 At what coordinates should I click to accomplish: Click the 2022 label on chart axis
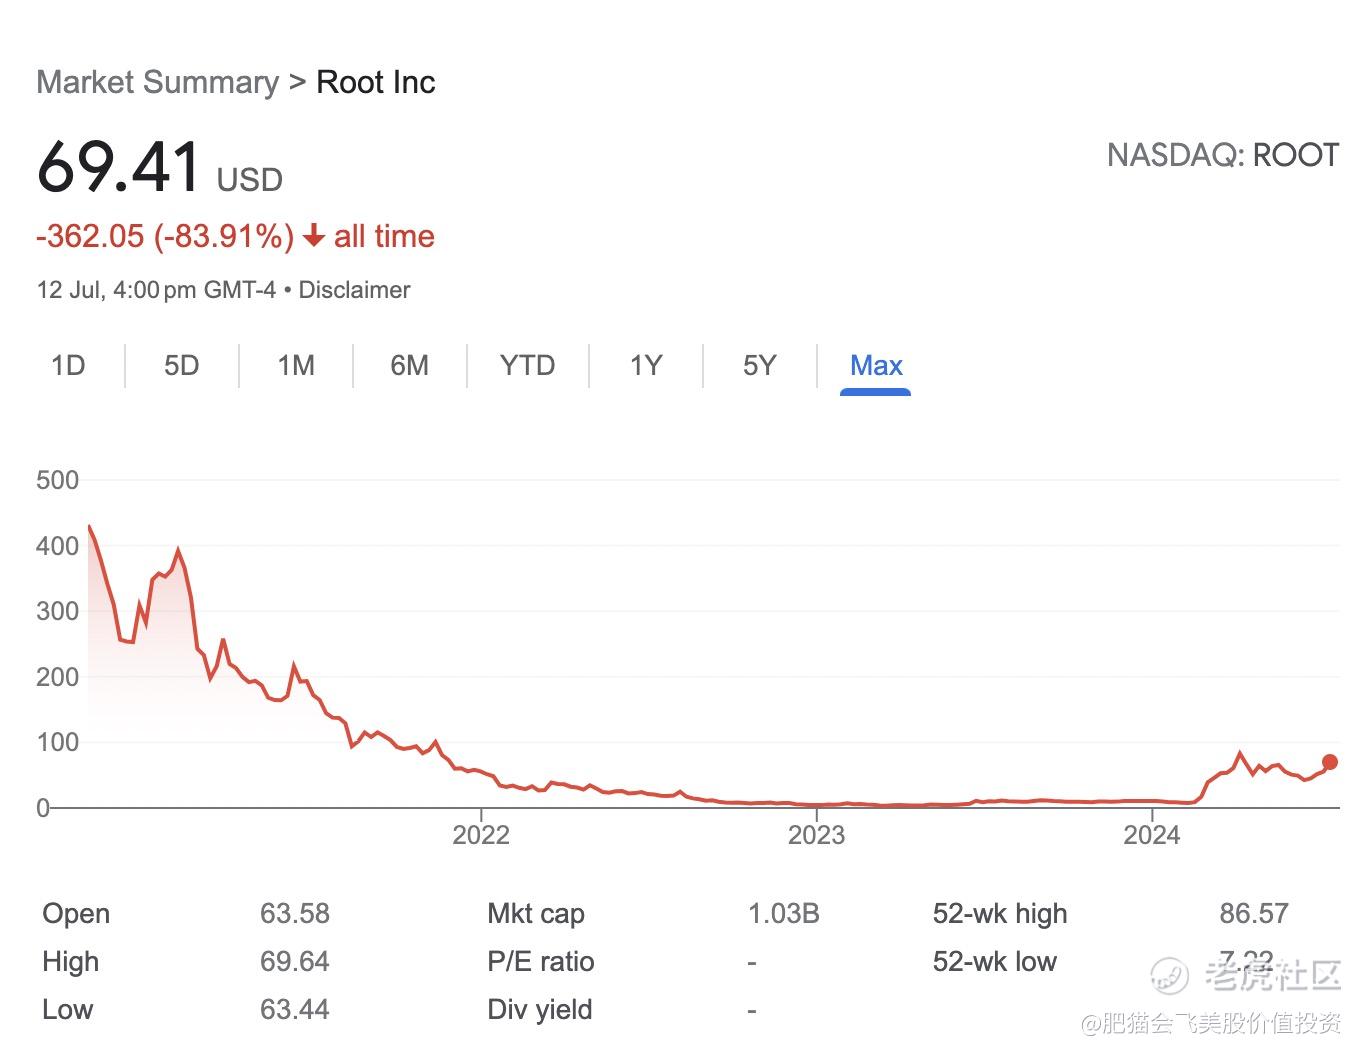481,835
